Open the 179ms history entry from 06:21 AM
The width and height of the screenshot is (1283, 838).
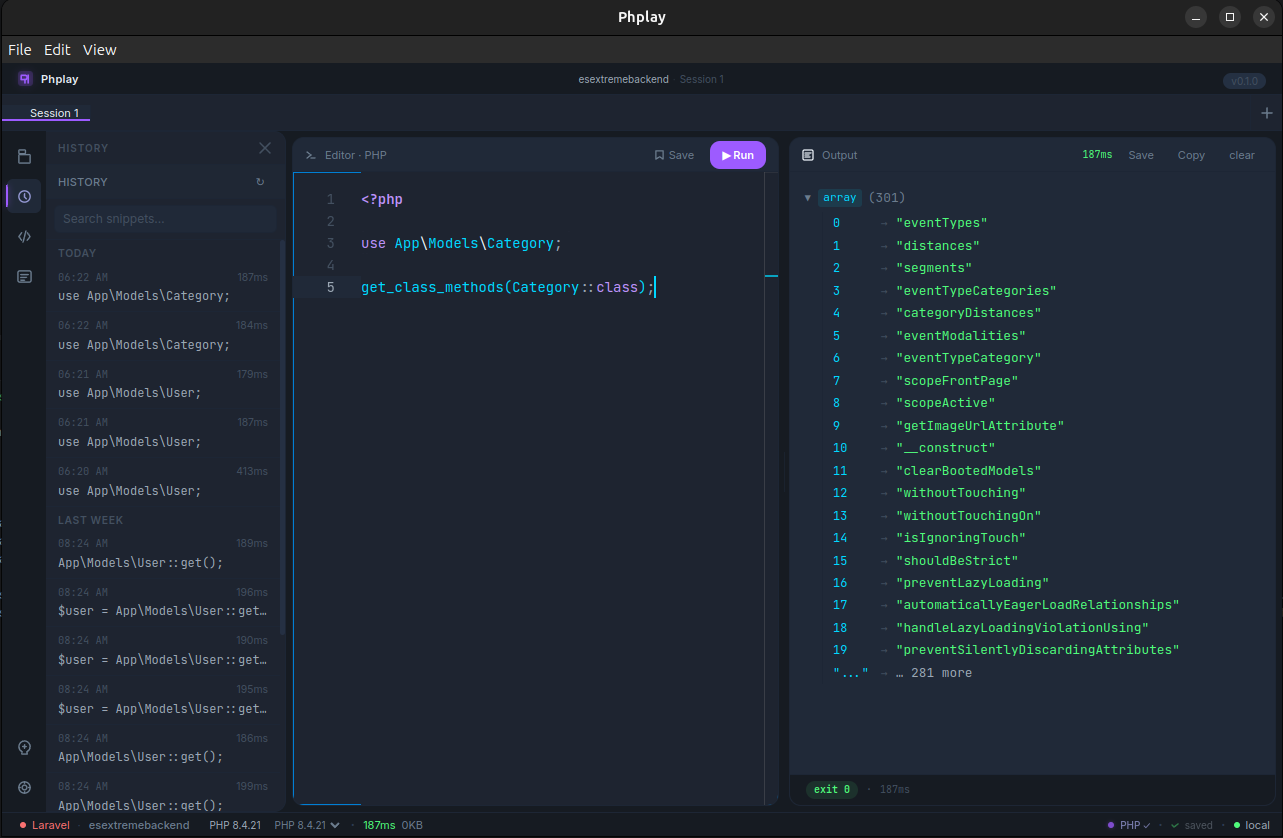163,384
